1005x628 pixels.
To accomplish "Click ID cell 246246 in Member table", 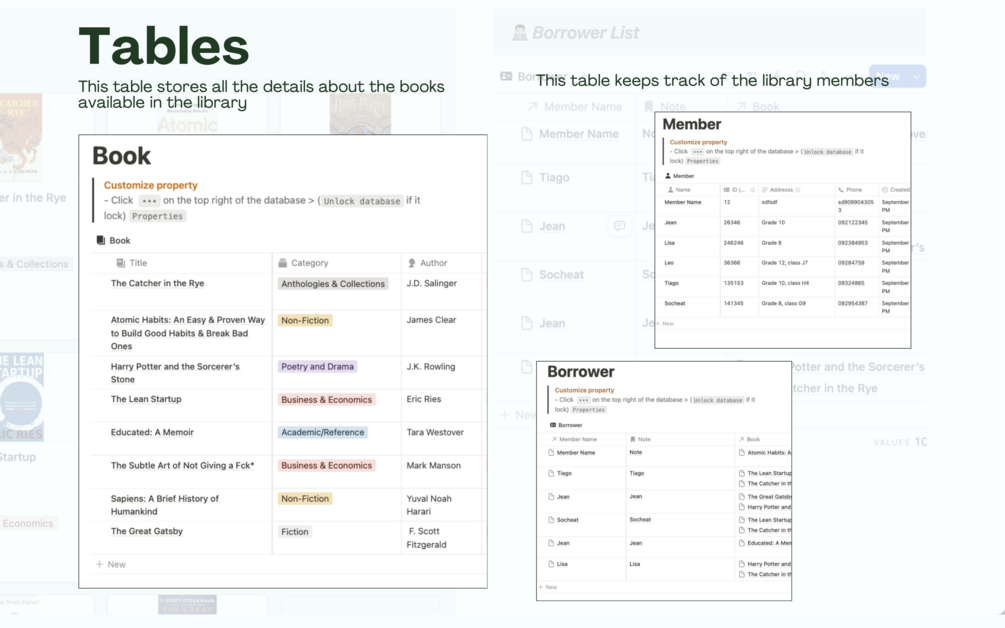I will click(733, 243).
